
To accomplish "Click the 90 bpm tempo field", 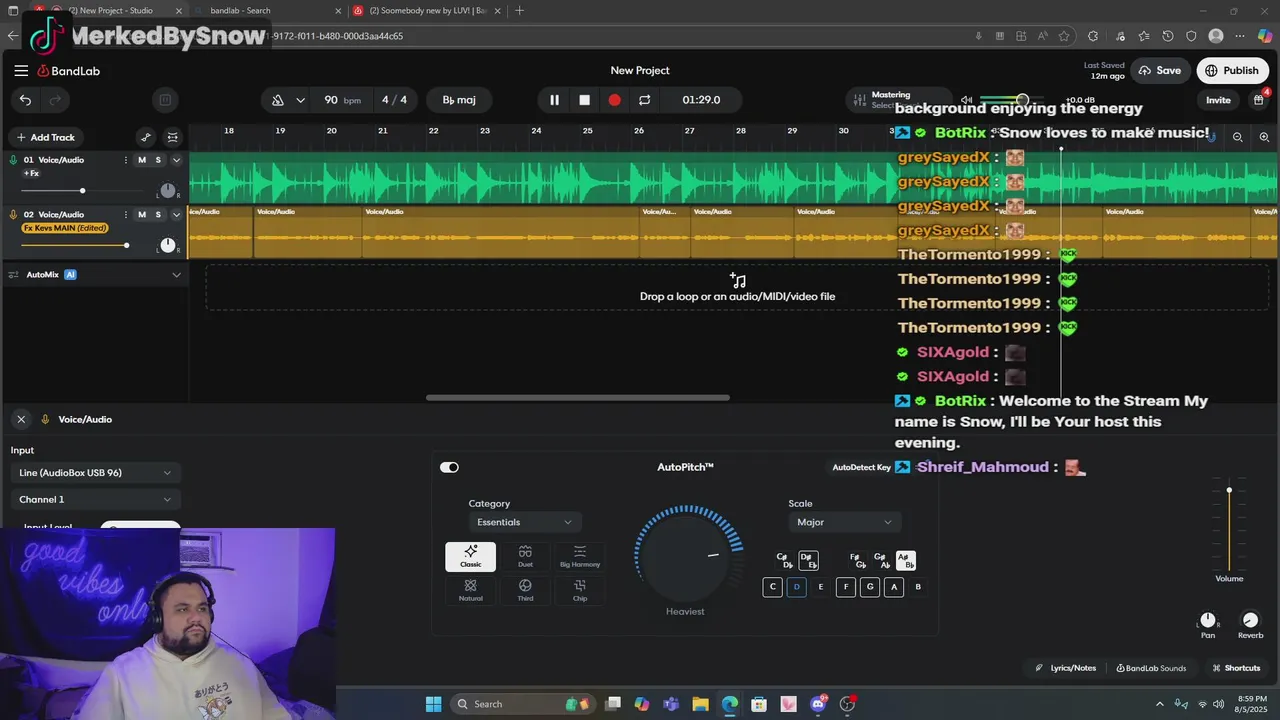I will pos(342,100).
